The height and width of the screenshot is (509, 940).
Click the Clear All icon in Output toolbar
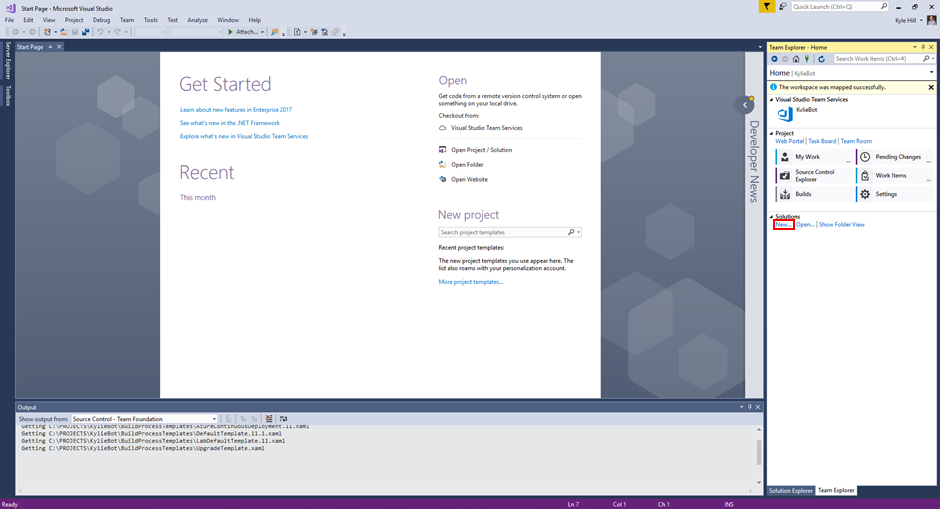tap(269, 418)
